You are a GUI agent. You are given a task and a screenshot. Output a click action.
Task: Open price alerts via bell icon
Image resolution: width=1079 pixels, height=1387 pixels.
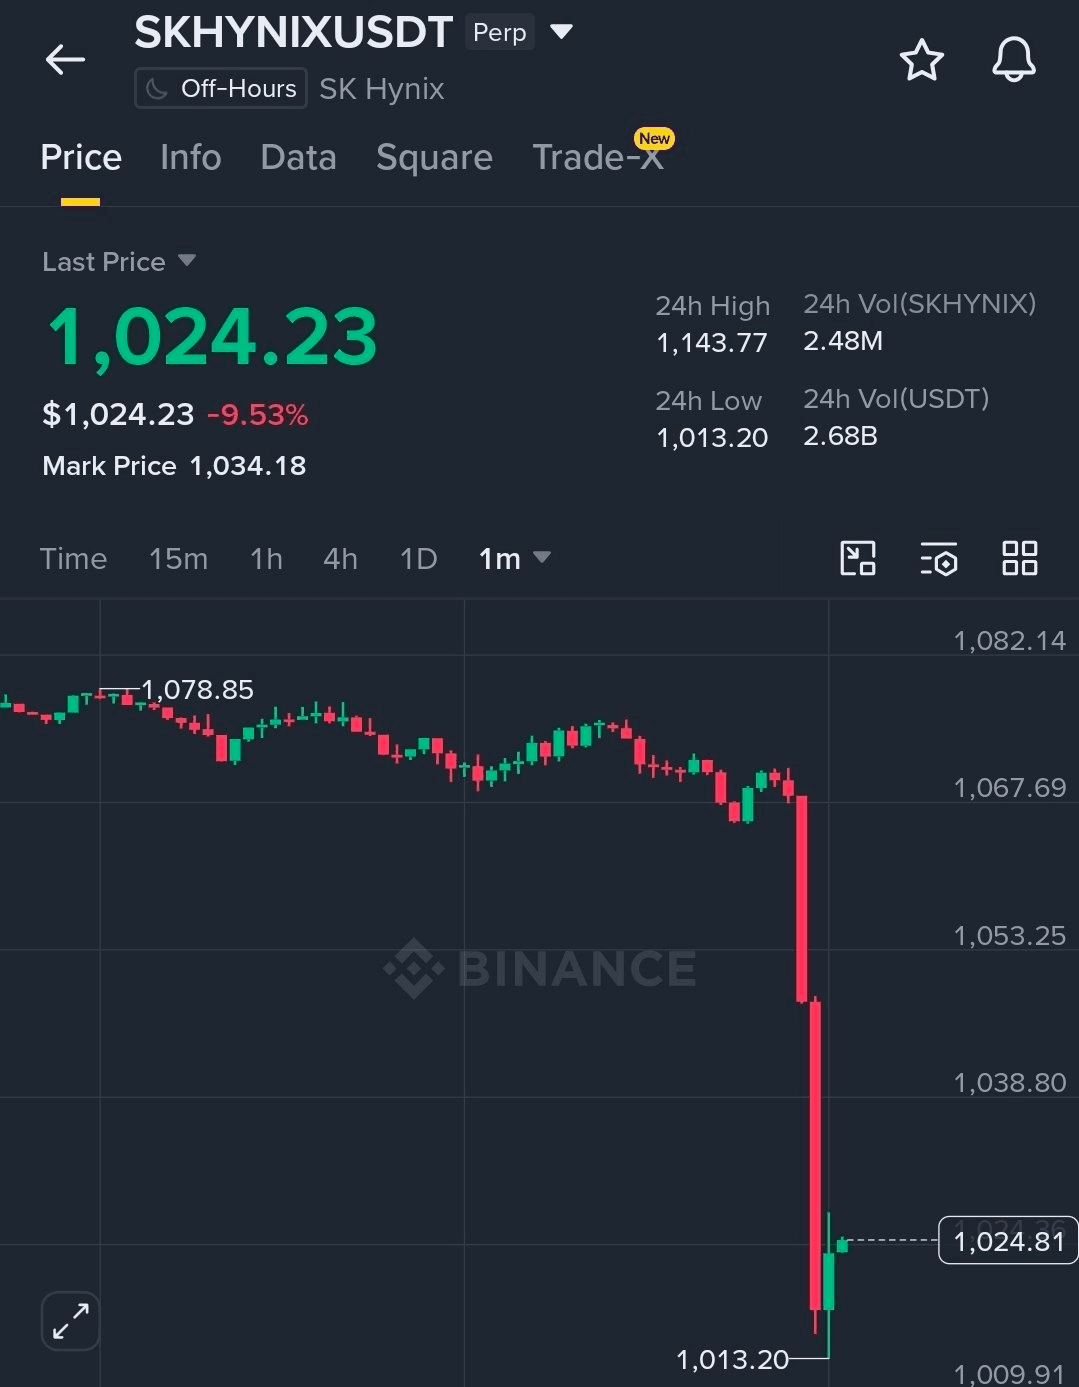[x=1013, y=60]
